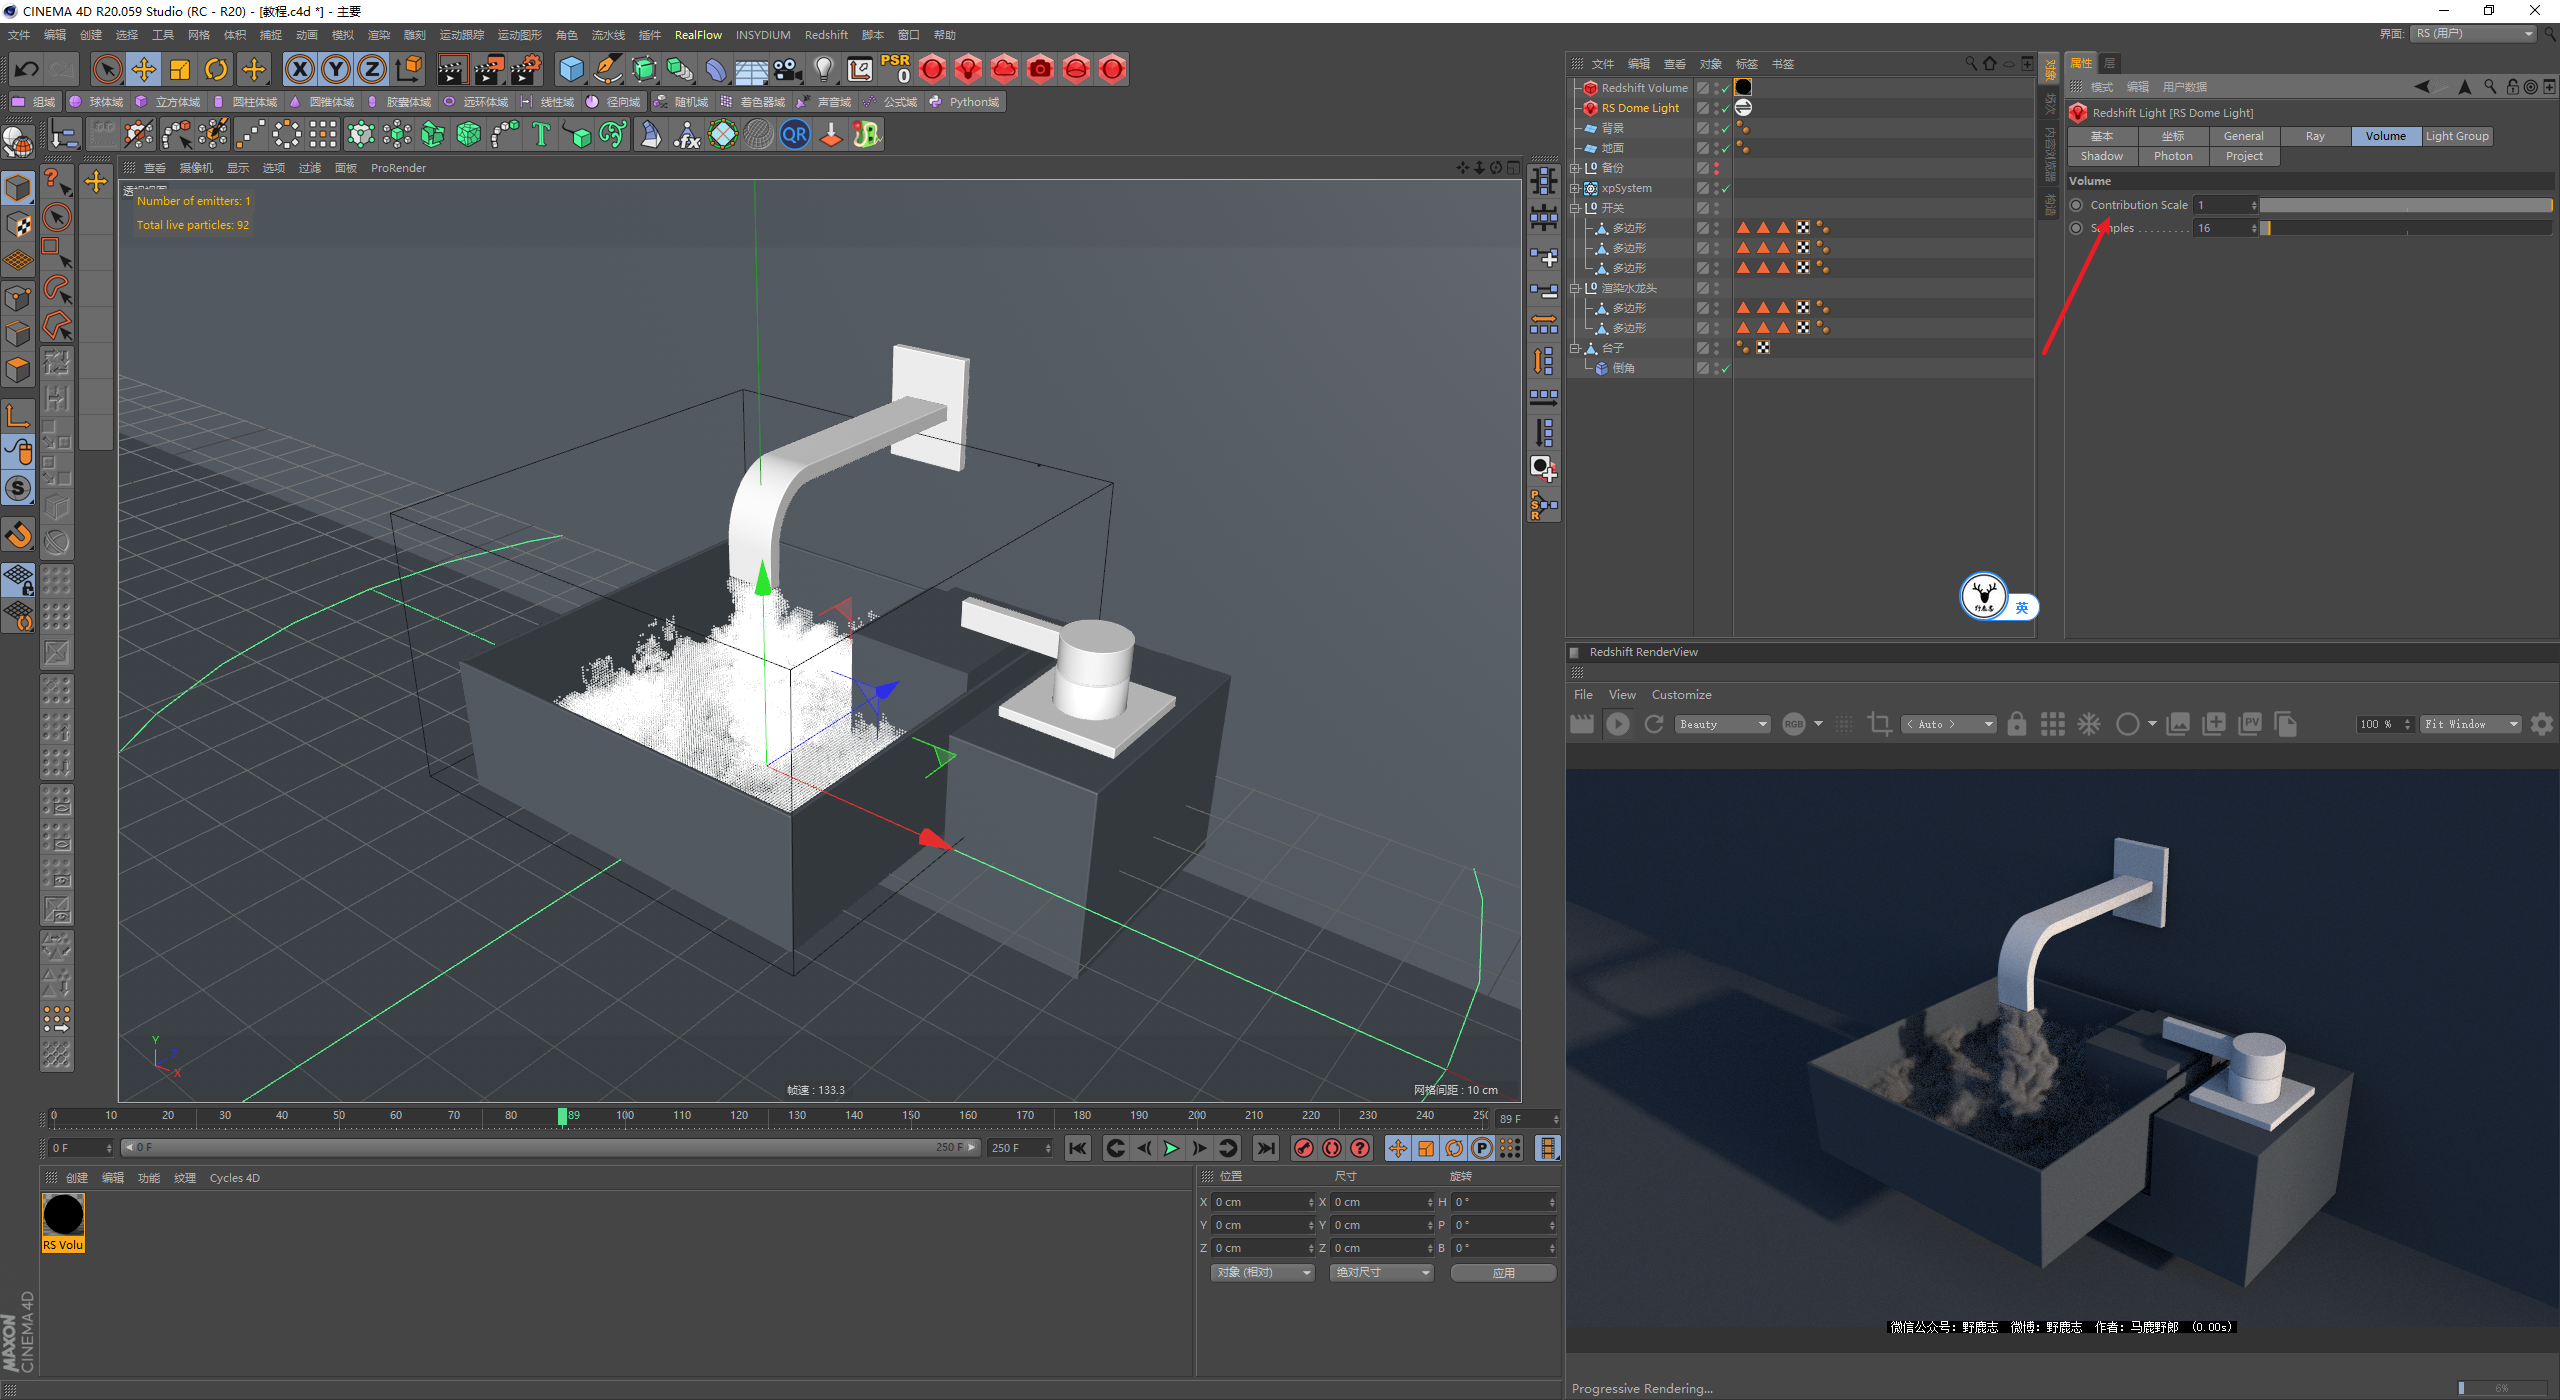Toggle xpSystem enable checkmark
This screenshot has width=2560, height=1400.
1725,188
